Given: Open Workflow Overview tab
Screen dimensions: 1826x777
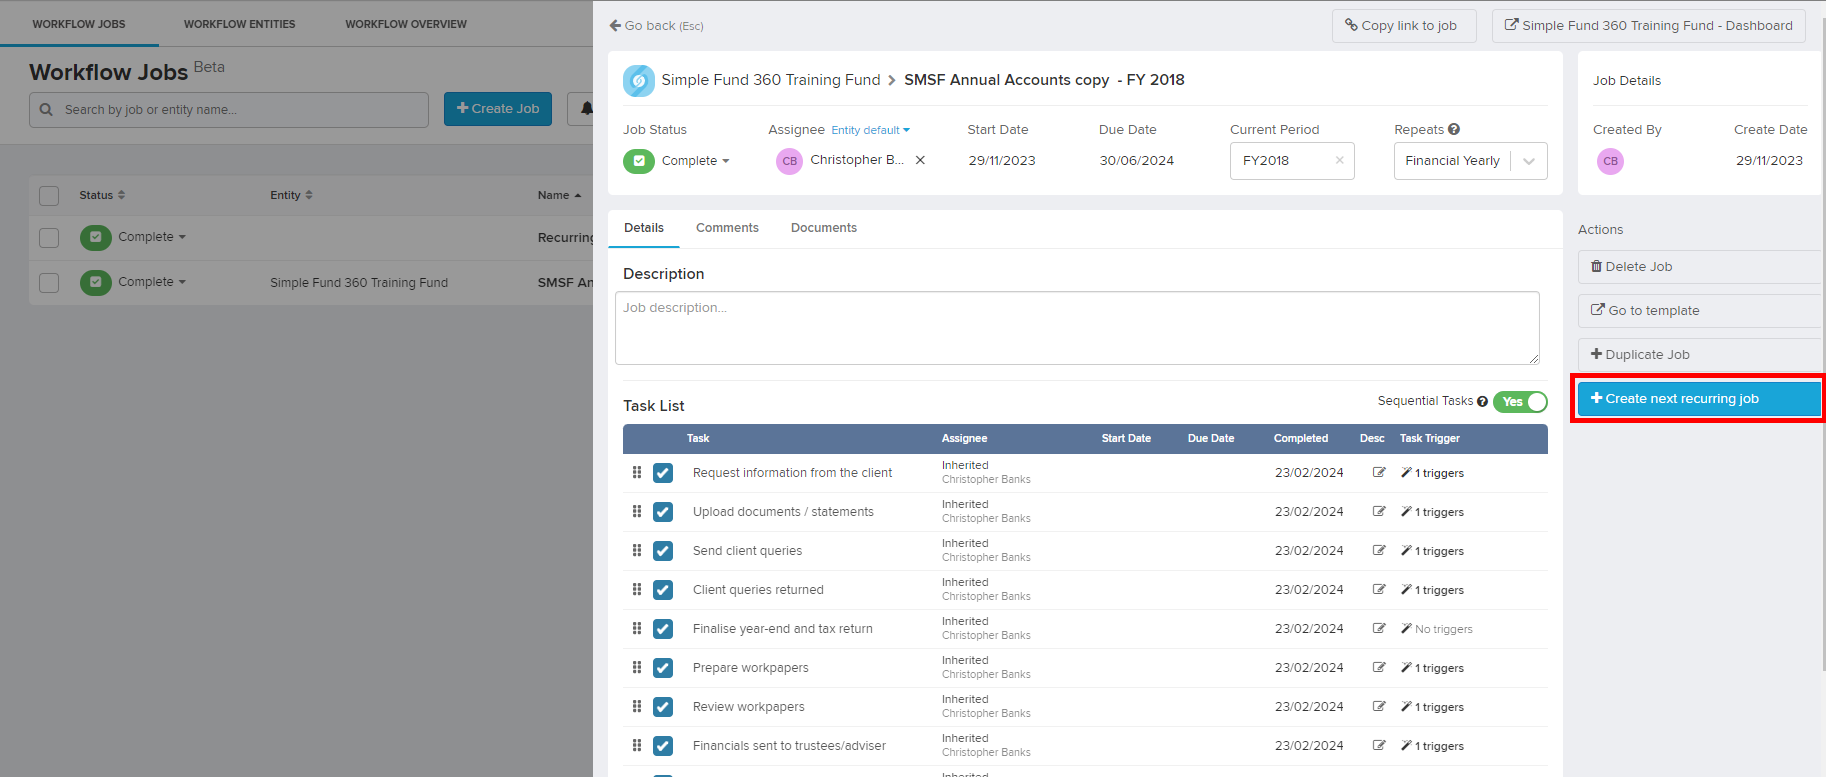Looking at the screenshot, I should coord(406,24).
